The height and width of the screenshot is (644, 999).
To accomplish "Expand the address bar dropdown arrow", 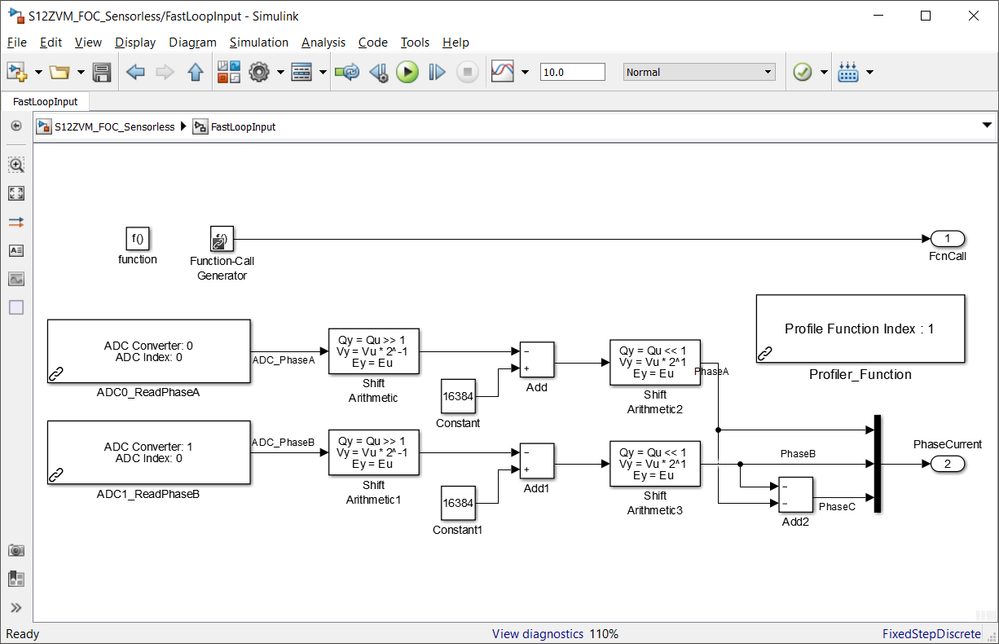I will [987, 125].
